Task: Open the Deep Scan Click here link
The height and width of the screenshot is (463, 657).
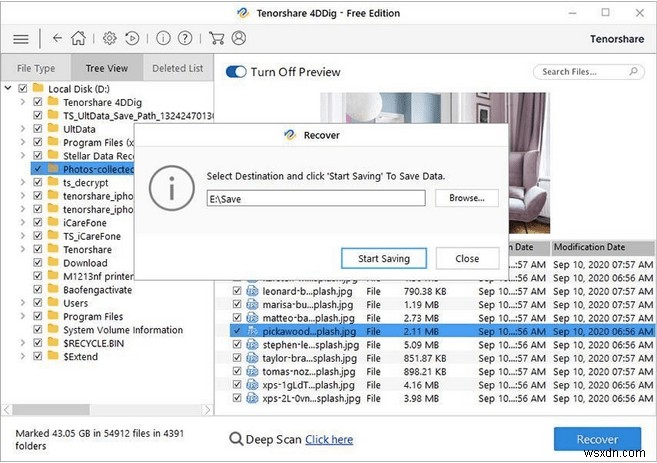Action: pos(329,439)
